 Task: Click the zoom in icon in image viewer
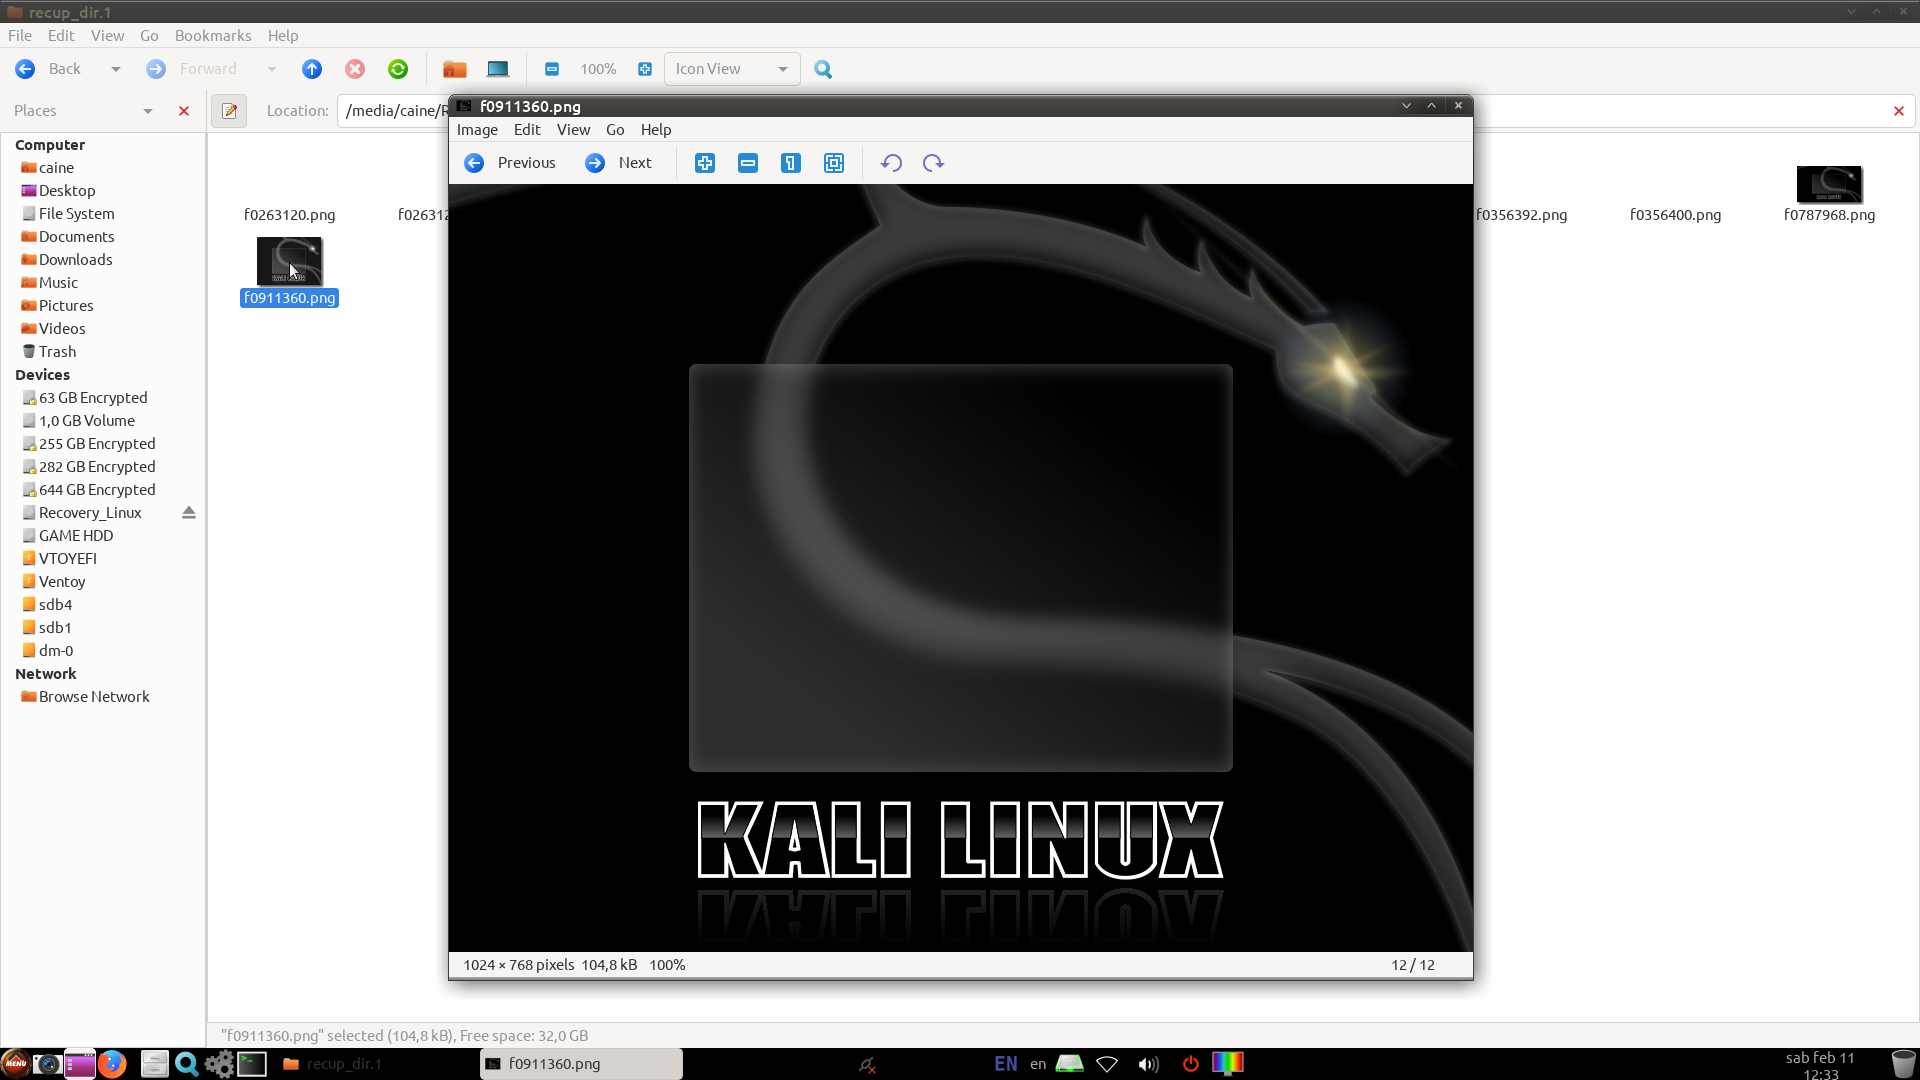coord(705,163)
